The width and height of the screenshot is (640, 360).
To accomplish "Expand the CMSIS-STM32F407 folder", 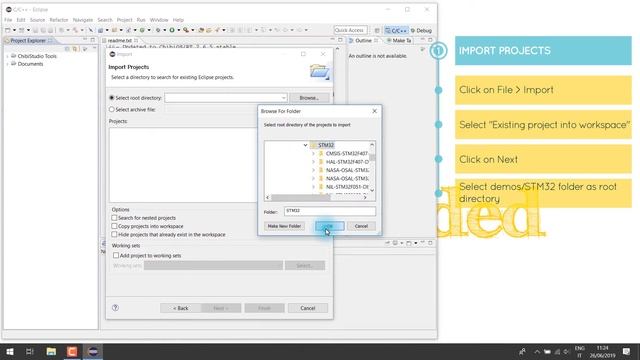I will [313, 153].
